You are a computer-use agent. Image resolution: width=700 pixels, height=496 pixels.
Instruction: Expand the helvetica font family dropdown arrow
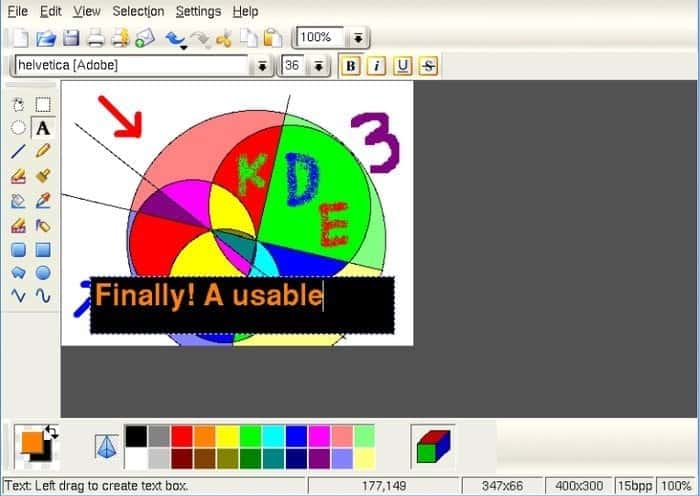262,66
